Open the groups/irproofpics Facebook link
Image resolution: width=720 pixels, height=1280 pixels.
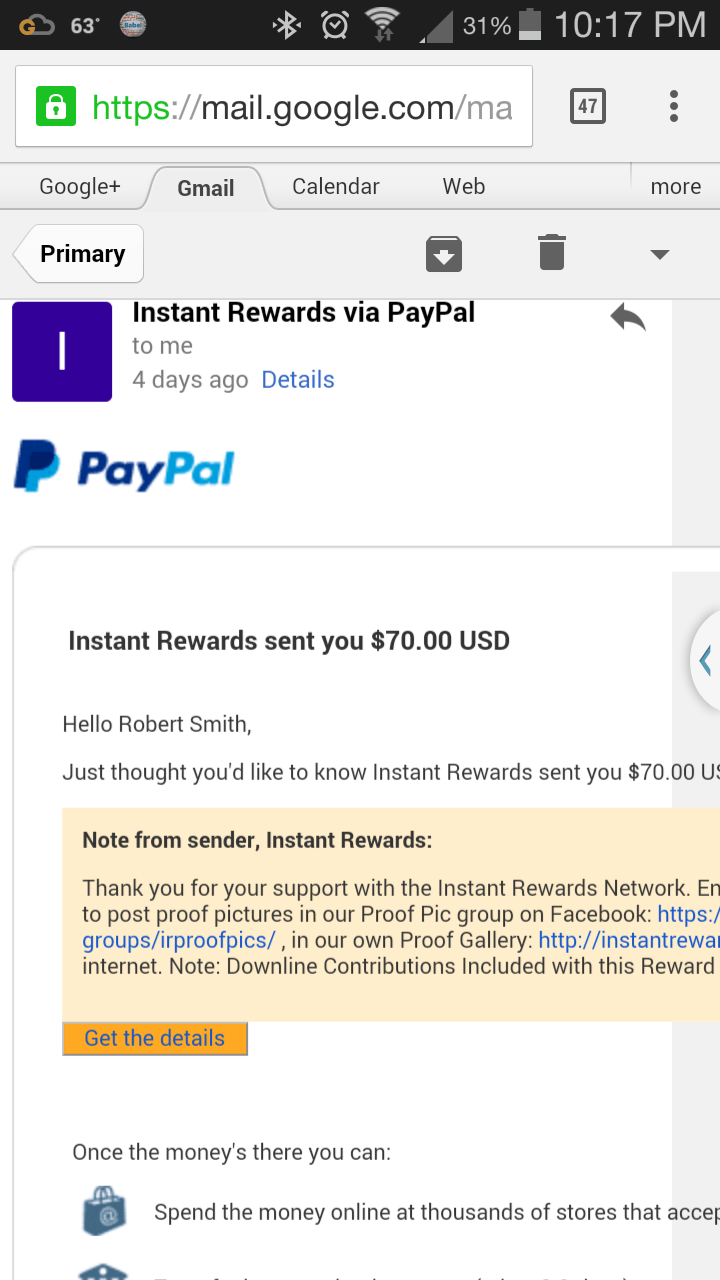tap(179, 940)
